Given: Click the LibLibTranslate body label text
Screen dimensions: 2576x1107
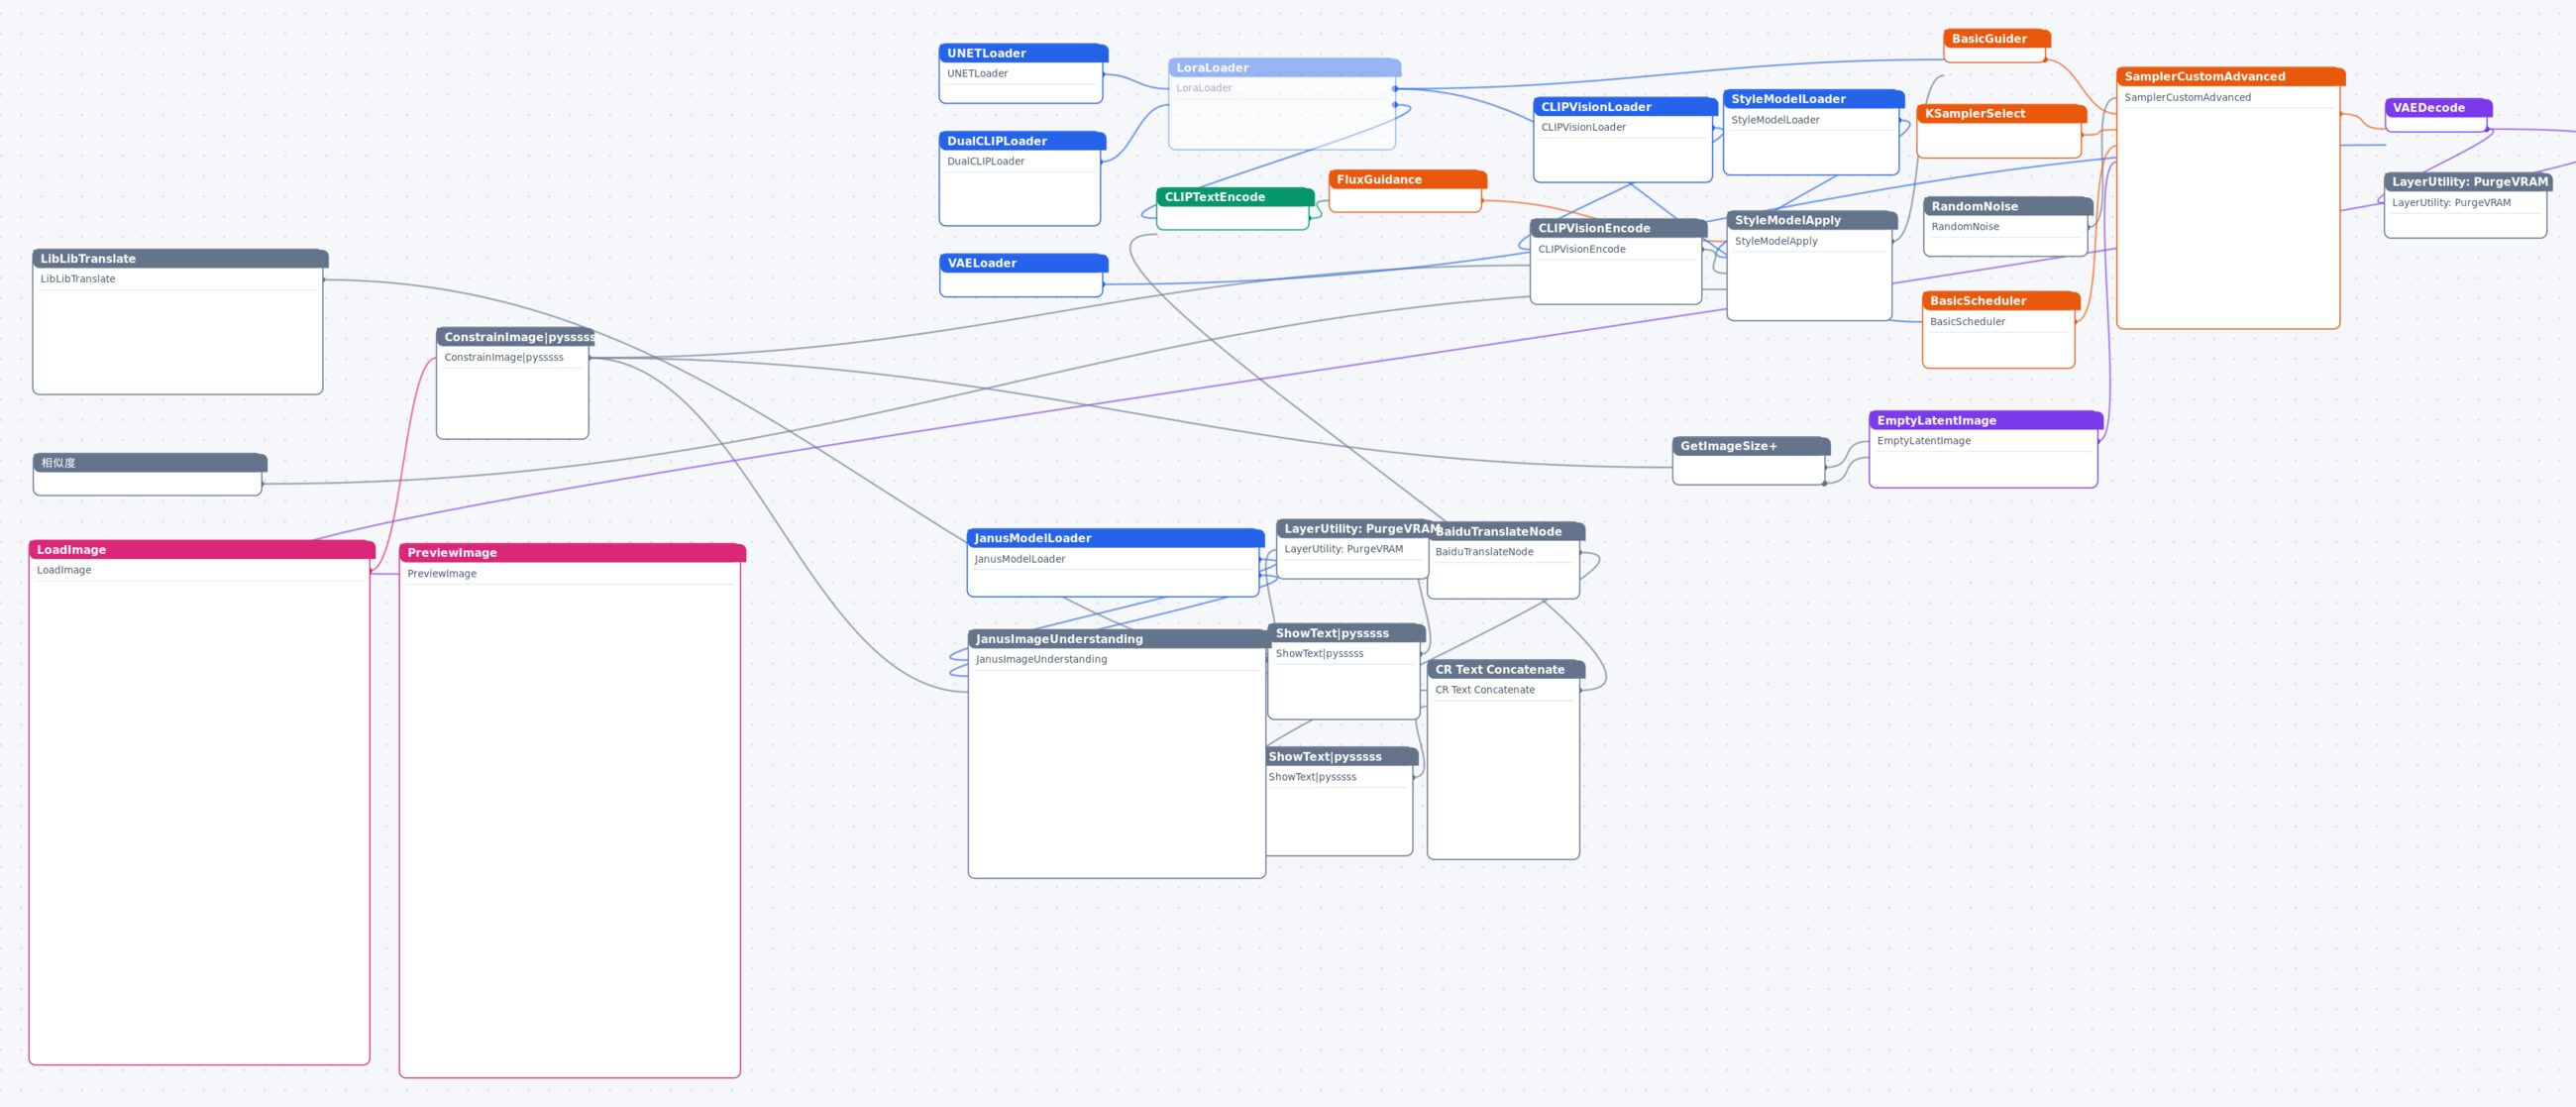Looking at the screenshot, I should pos(78,279).
